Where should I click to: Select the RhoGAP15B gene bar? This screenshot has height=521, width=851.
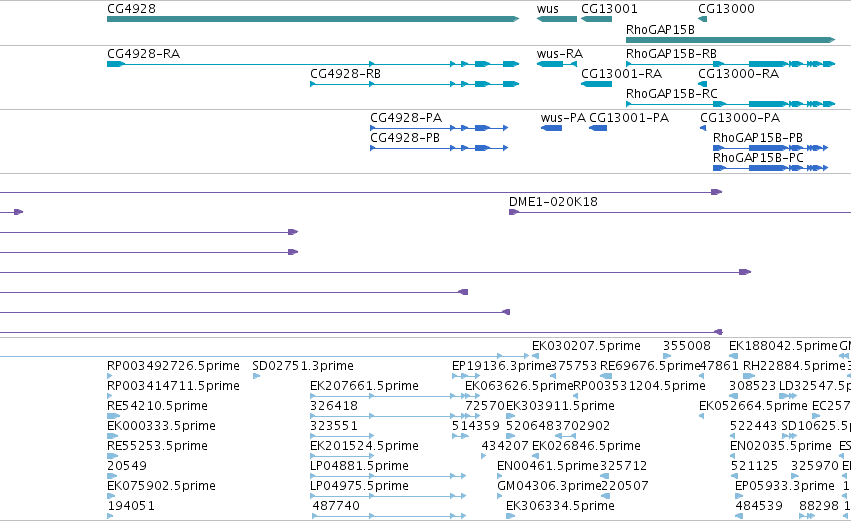pyautogui.click(x=731, y=40)
